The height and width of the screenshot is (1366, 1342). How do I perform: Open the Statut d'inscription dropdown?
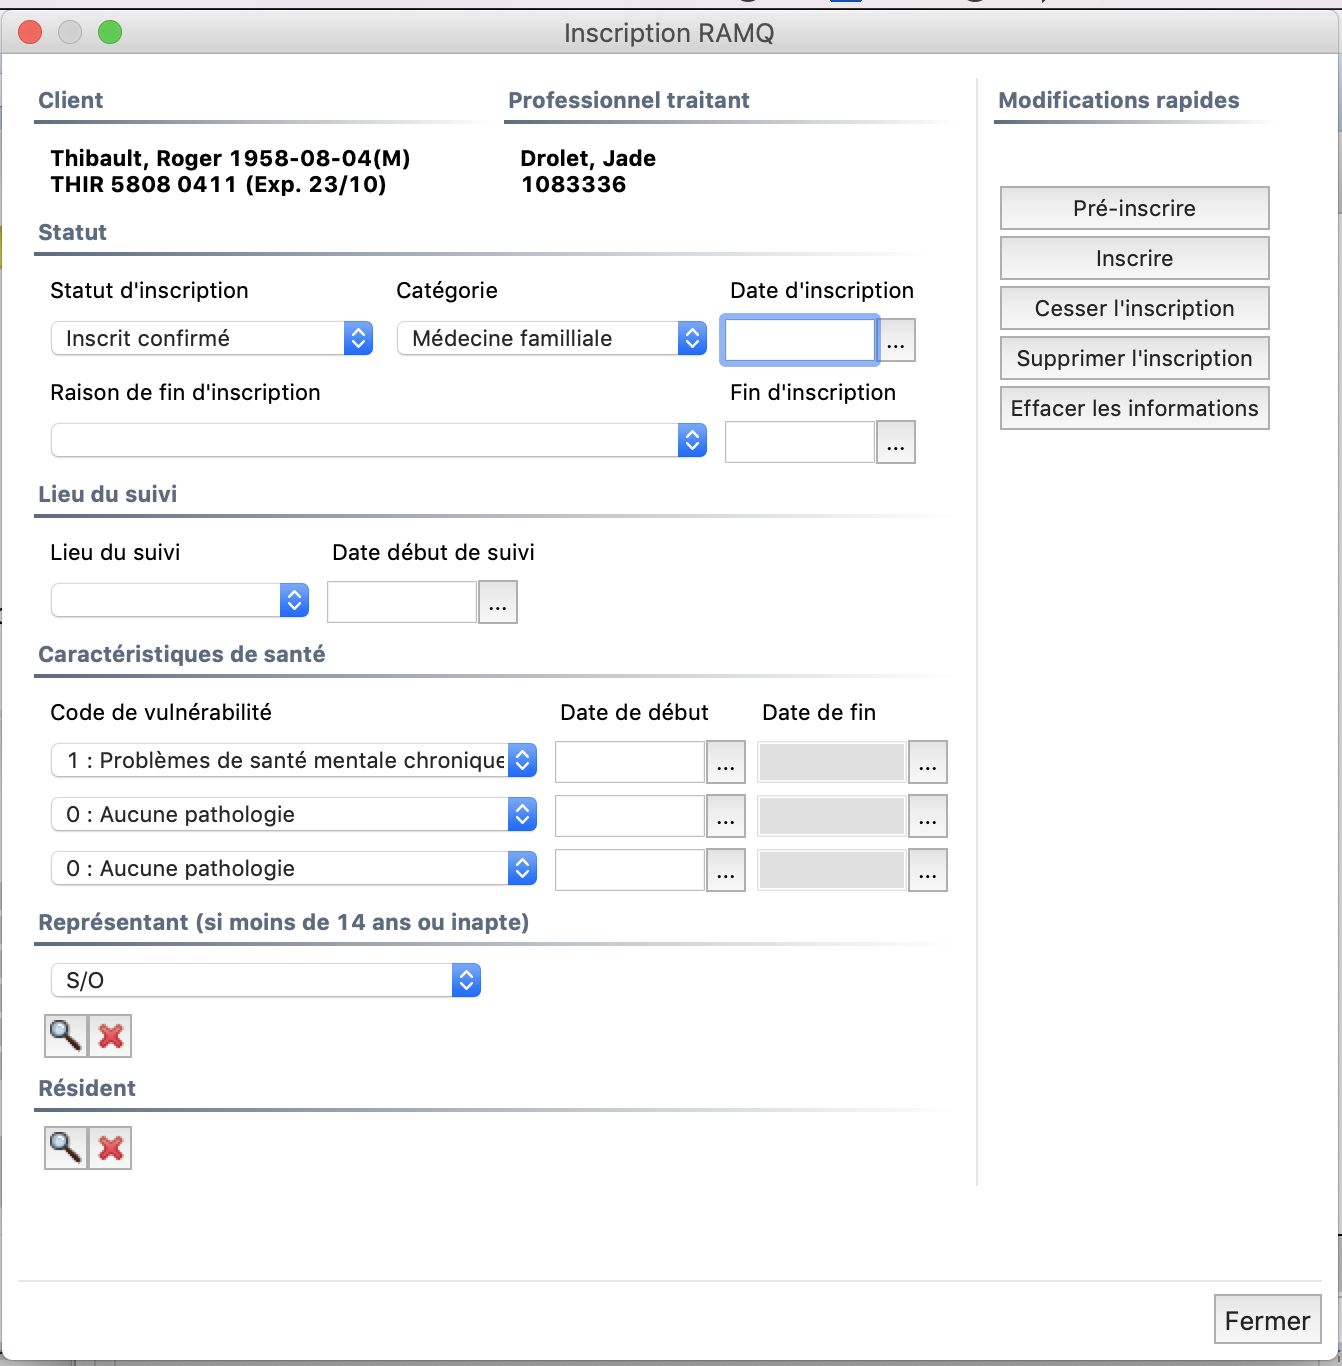212,338
